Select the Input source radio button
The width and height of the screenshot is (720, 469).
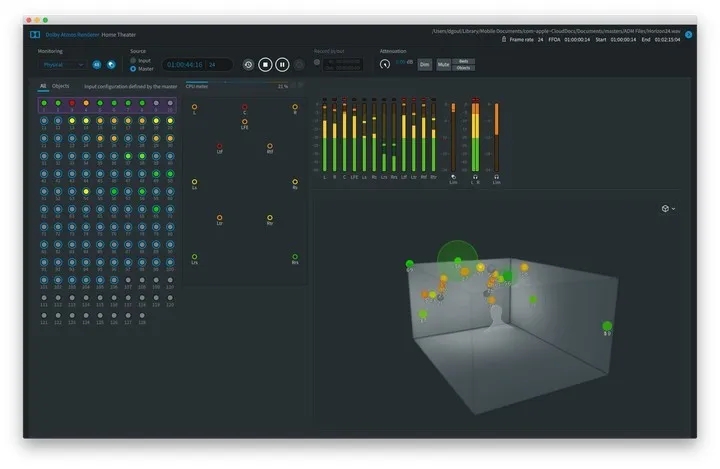(133, 60)
